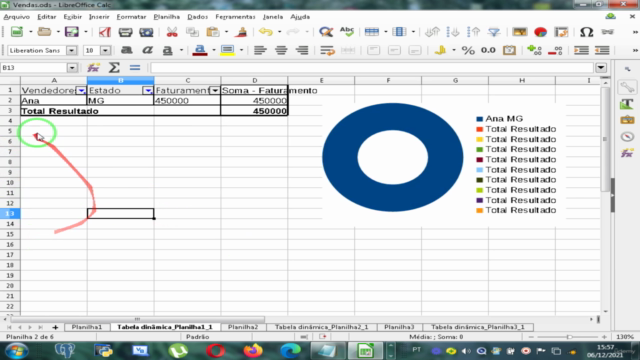Image resolution: width=640 pixels, height=360 pixels.
Task: Open the Arquivo menu
Action: click(17, 17)
